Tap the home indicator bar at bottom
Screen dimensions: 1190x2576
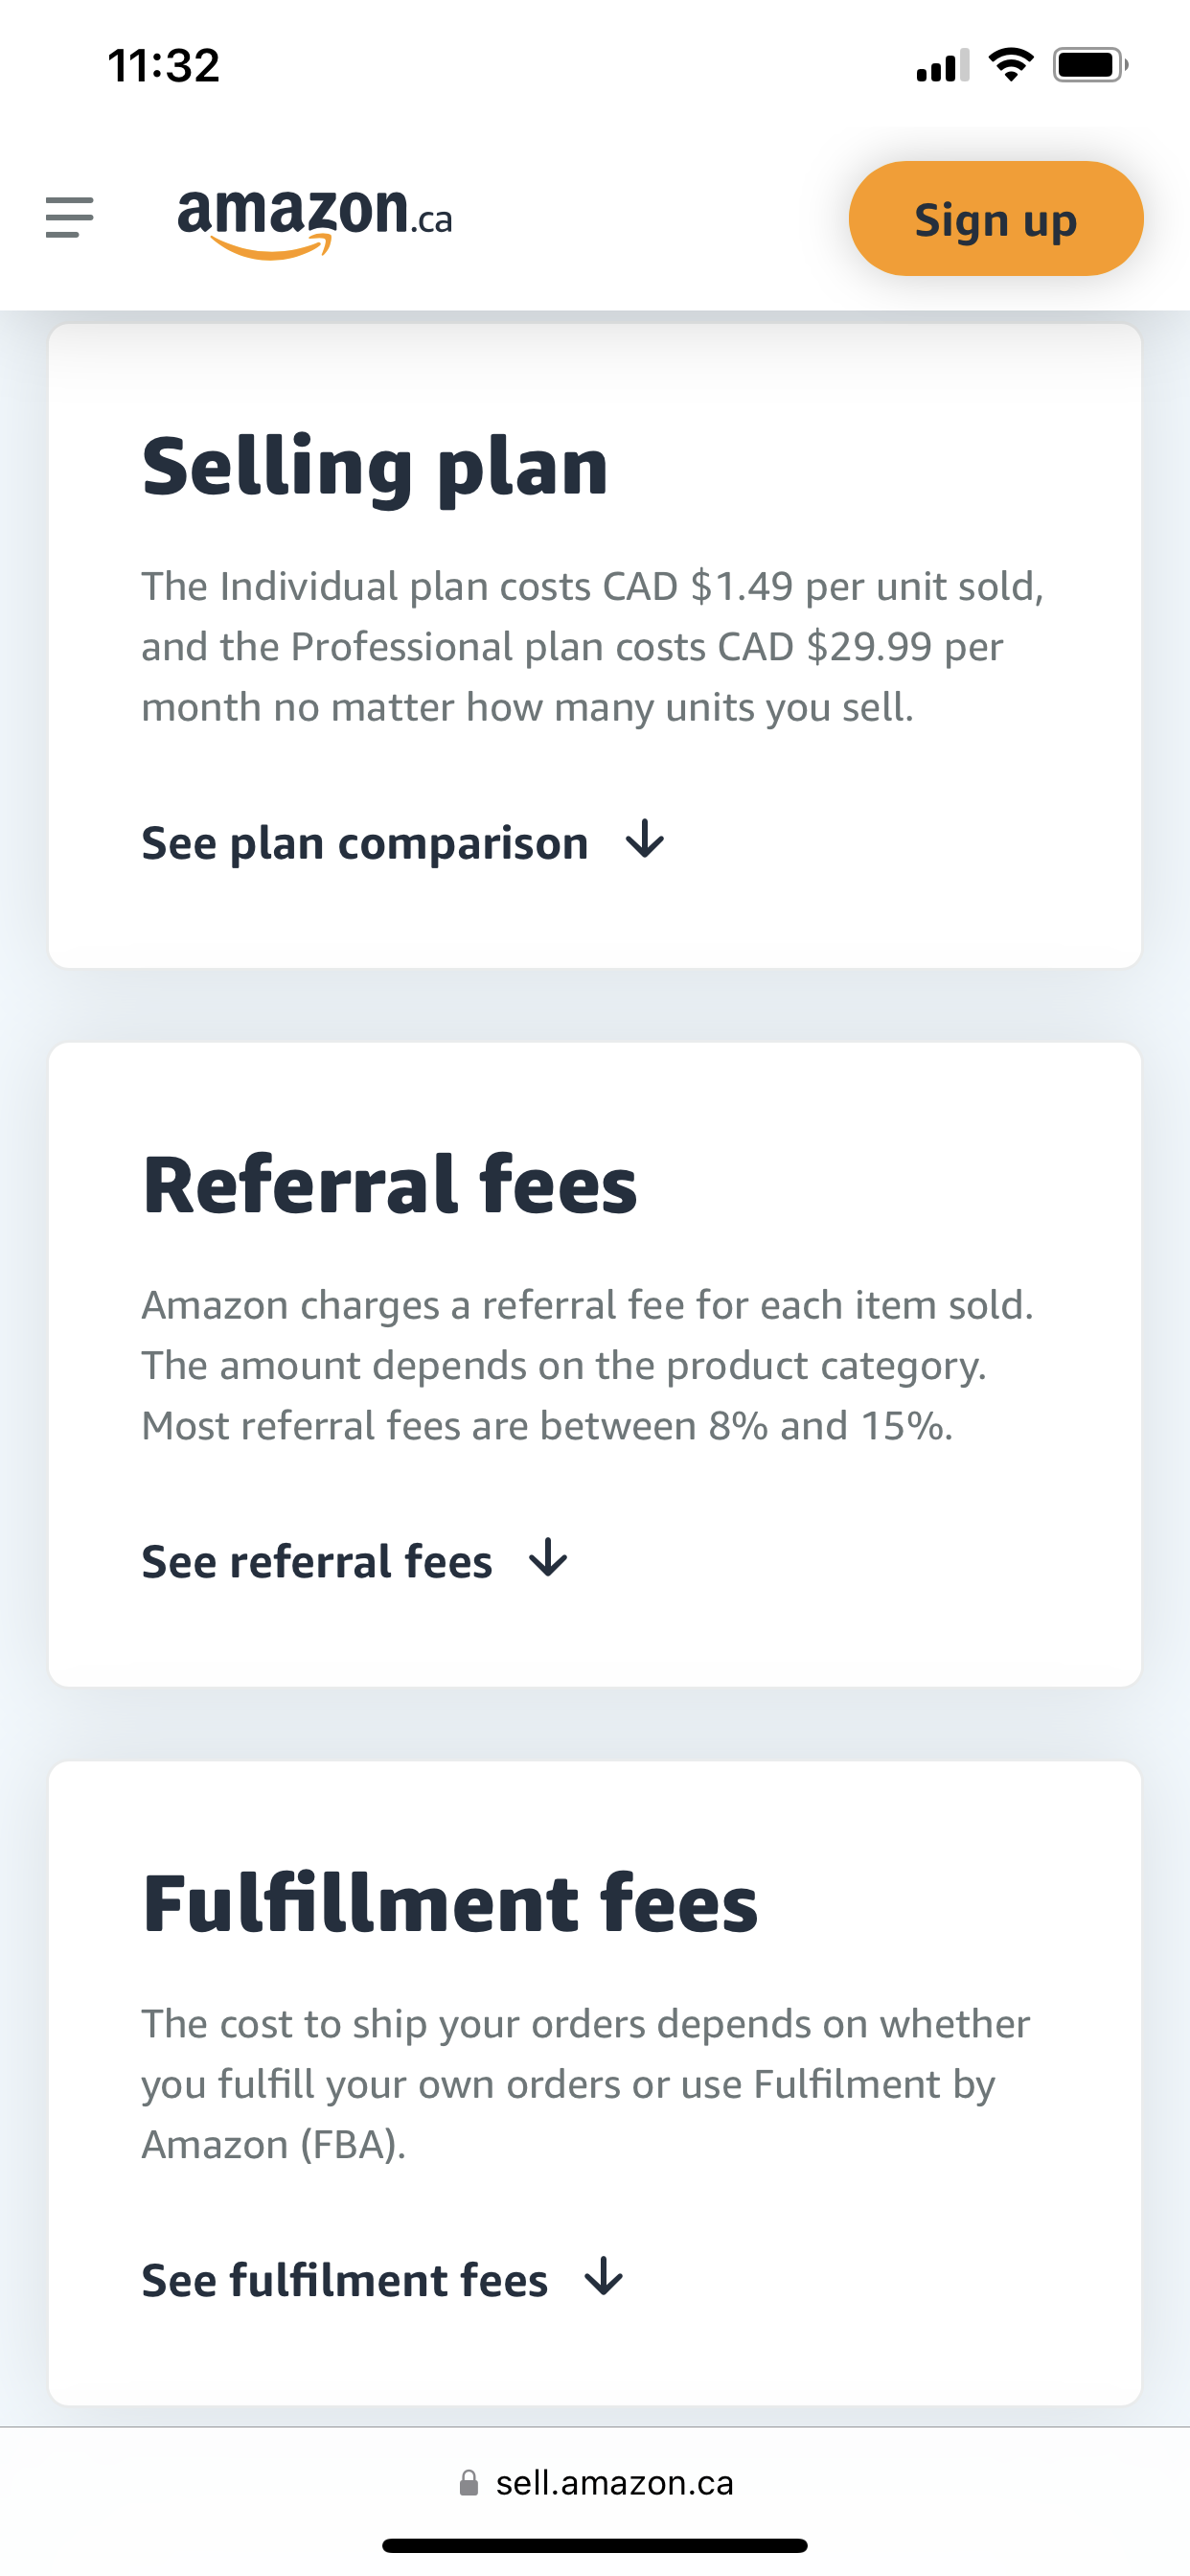coord(595,2545)
